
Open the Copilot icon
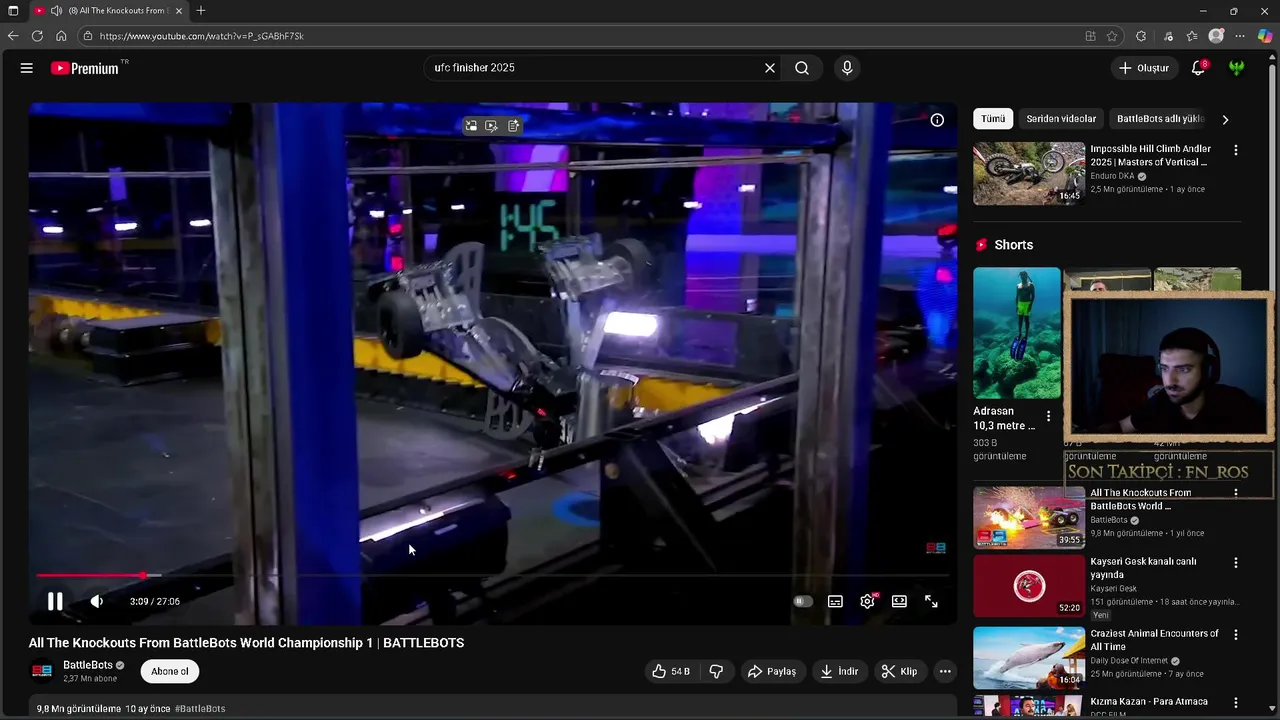[x=1265, y=36]
